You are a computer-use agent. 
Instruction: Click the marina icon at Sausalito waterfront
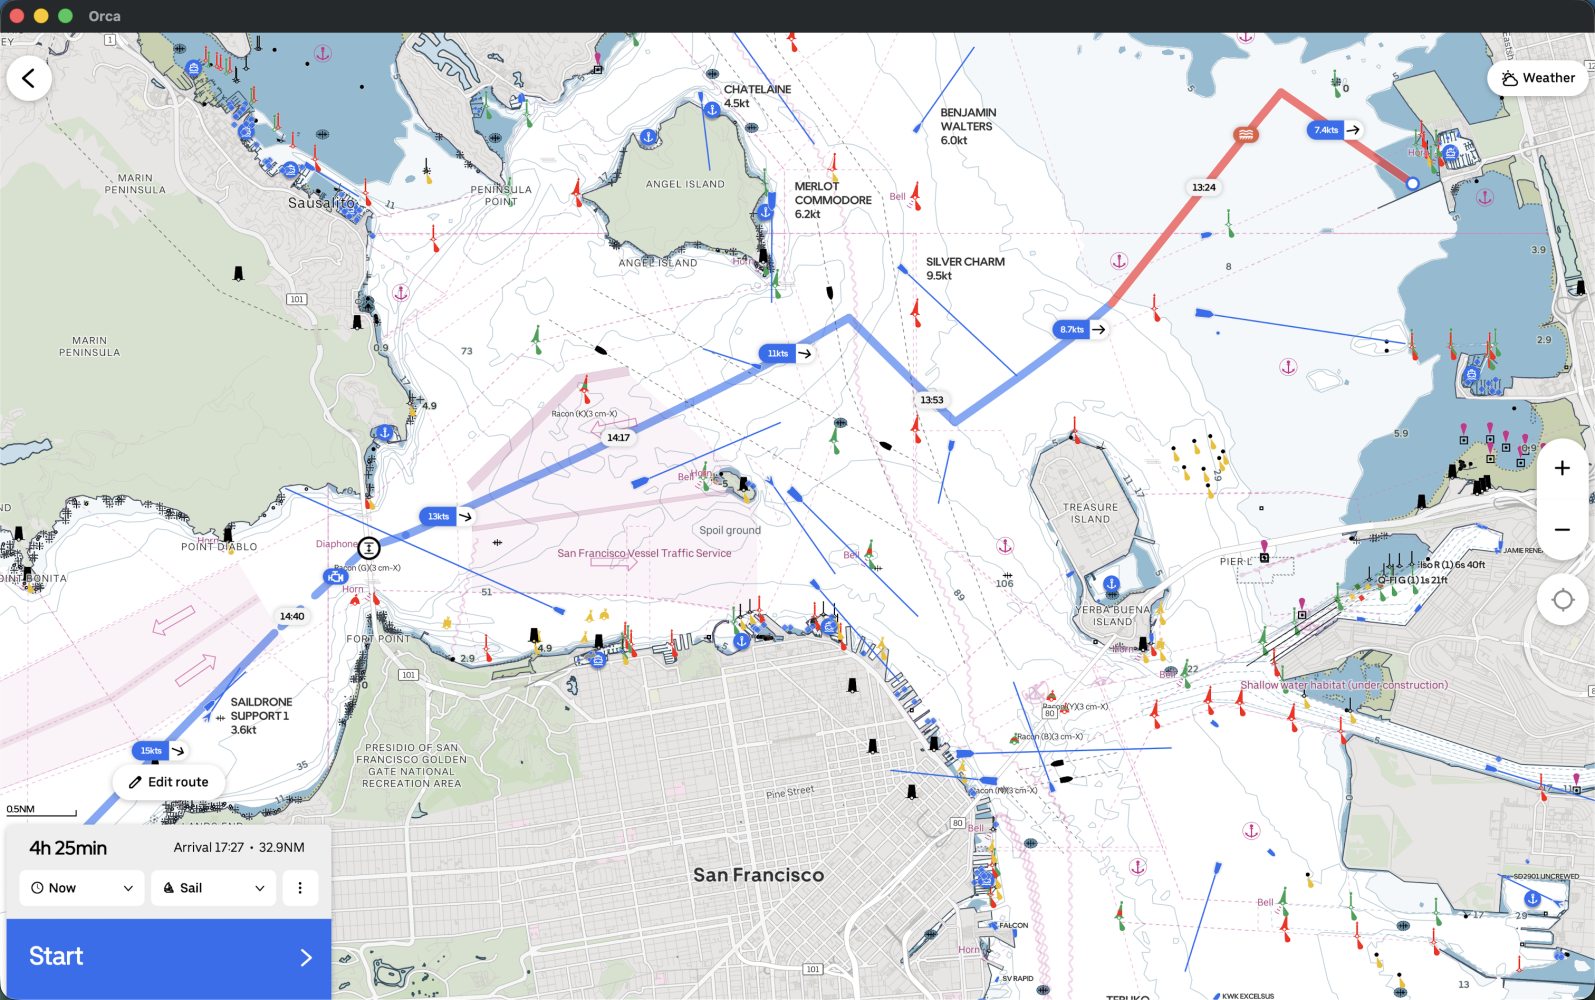[290, 169]
